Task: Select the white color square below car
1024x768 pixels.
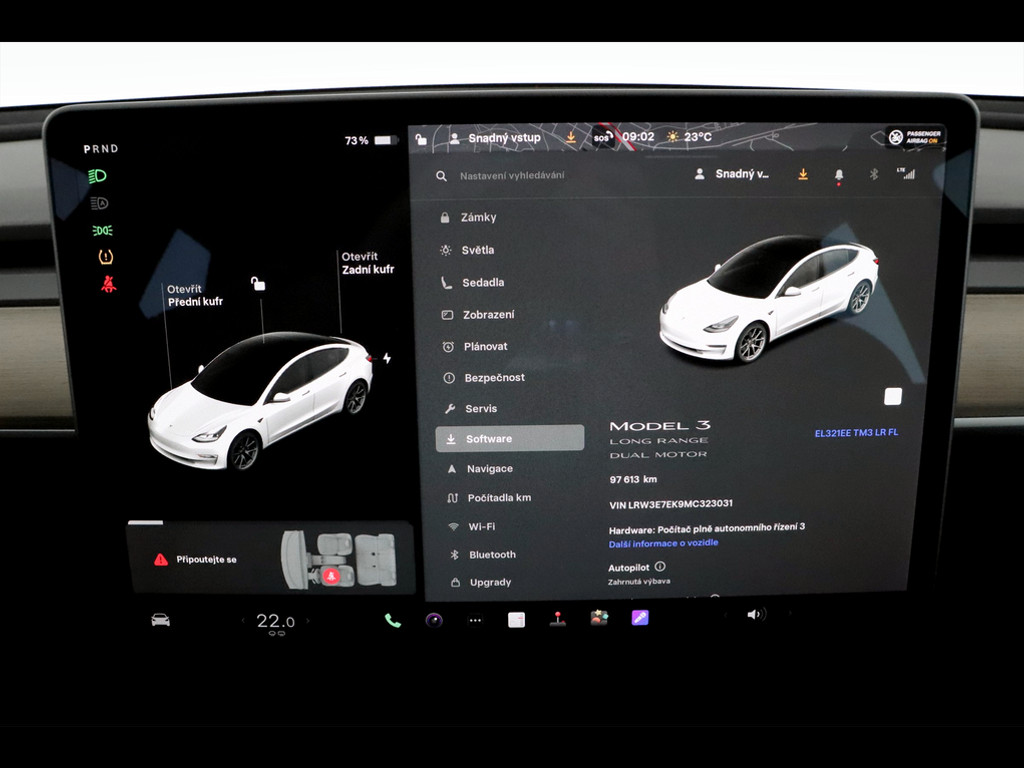Action: coord(893,397)
